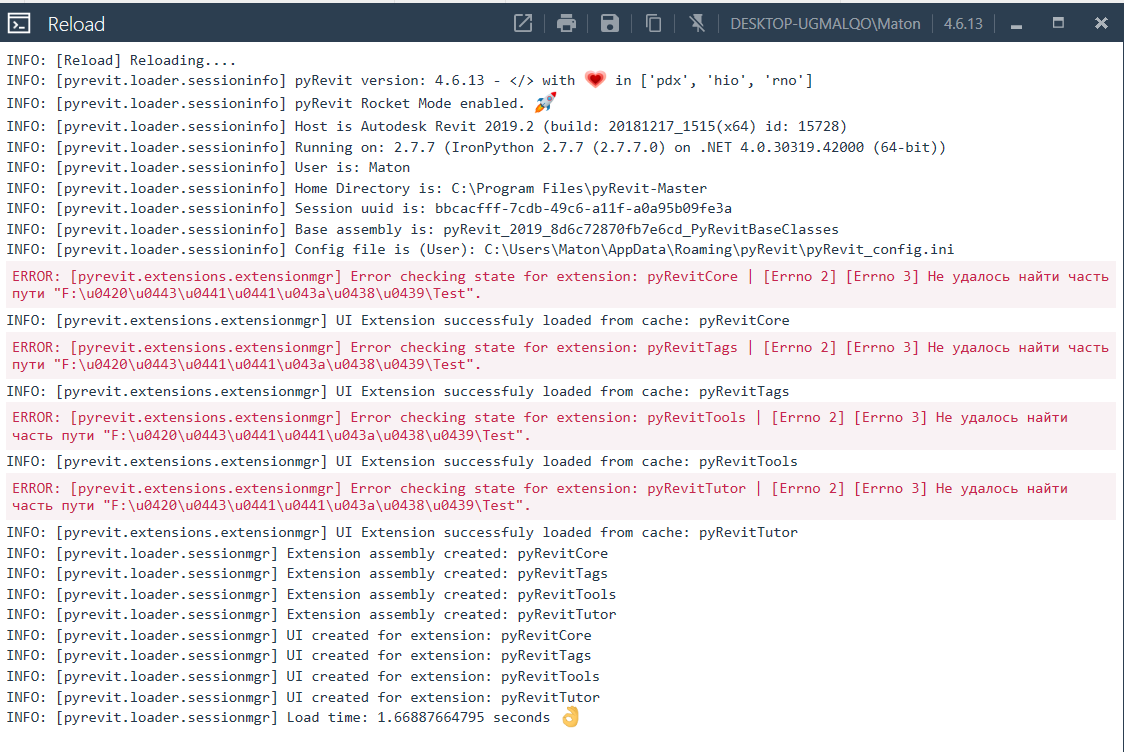Toggle the keep-on-top pin
This screenshot has height=752, width=1124.
(x=697, y=23)
